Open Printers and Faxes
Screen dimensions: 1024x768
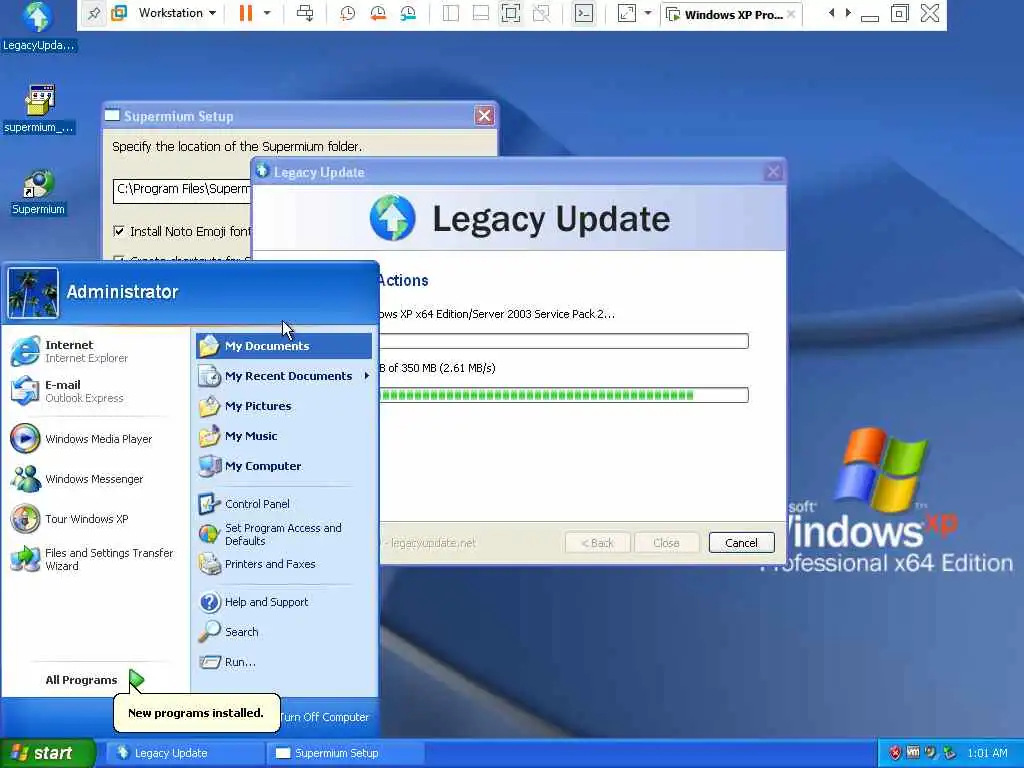point(283,564)
